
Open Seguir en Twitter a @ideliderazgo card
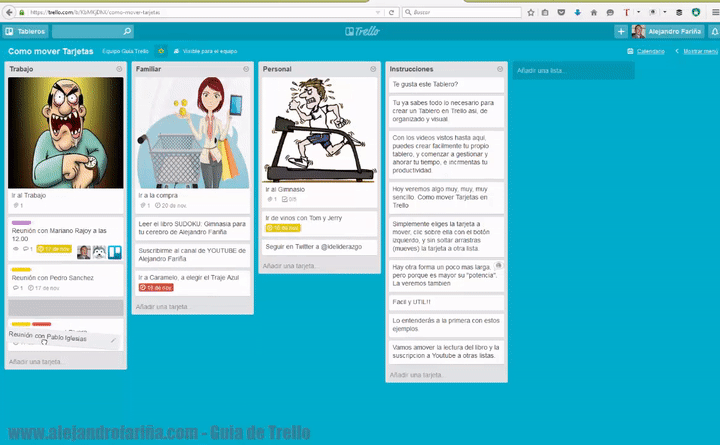[x=320, y=247]
